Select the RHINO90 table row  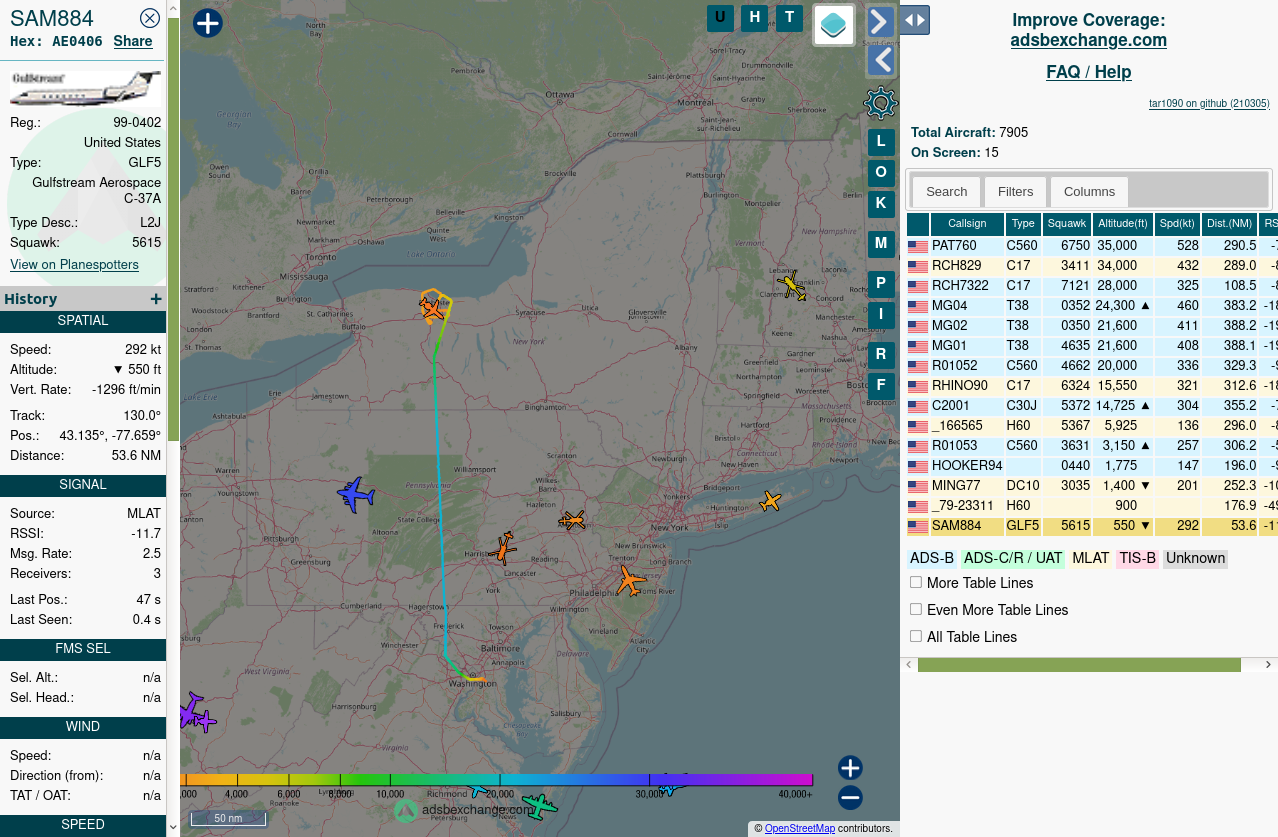tap(1092, 386)
